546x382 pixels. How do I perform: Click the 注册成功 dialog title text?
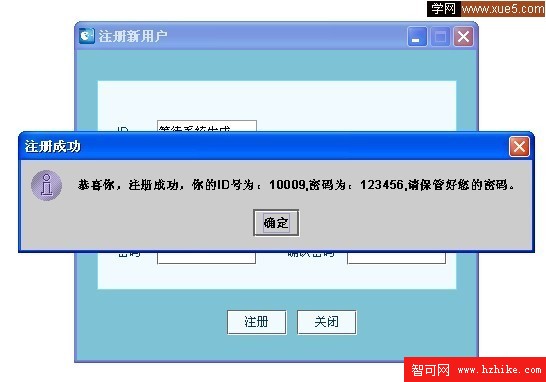(x=53, y=147)
